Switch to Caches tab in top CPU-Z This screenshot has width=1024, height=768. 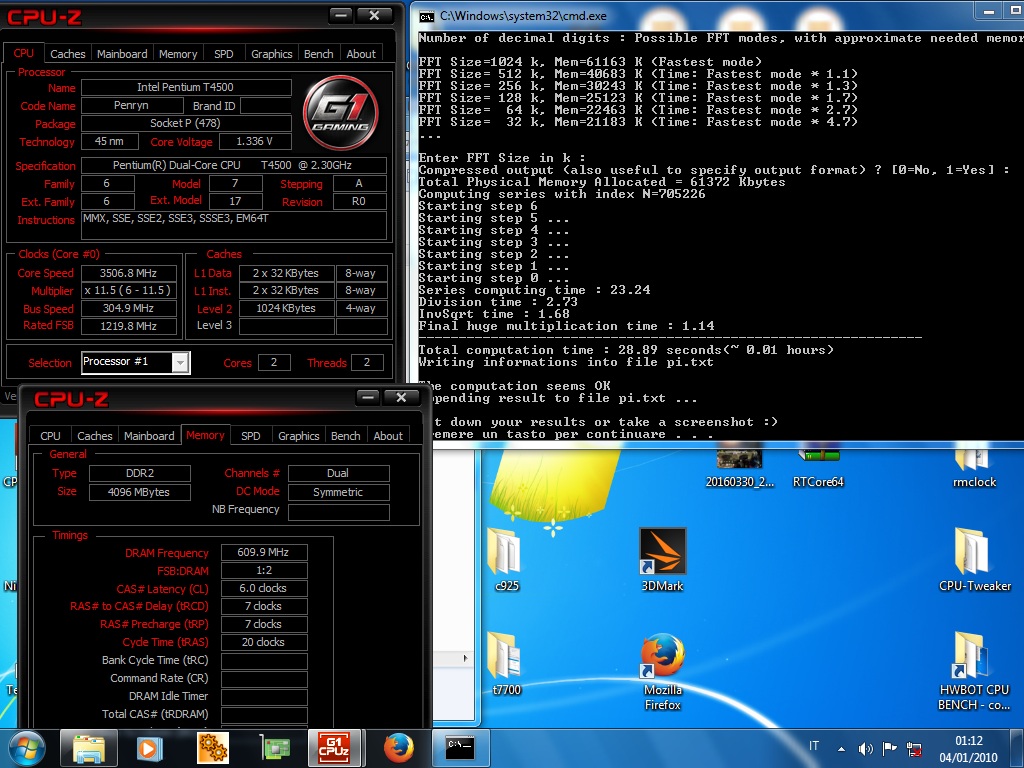click(67, 54)
